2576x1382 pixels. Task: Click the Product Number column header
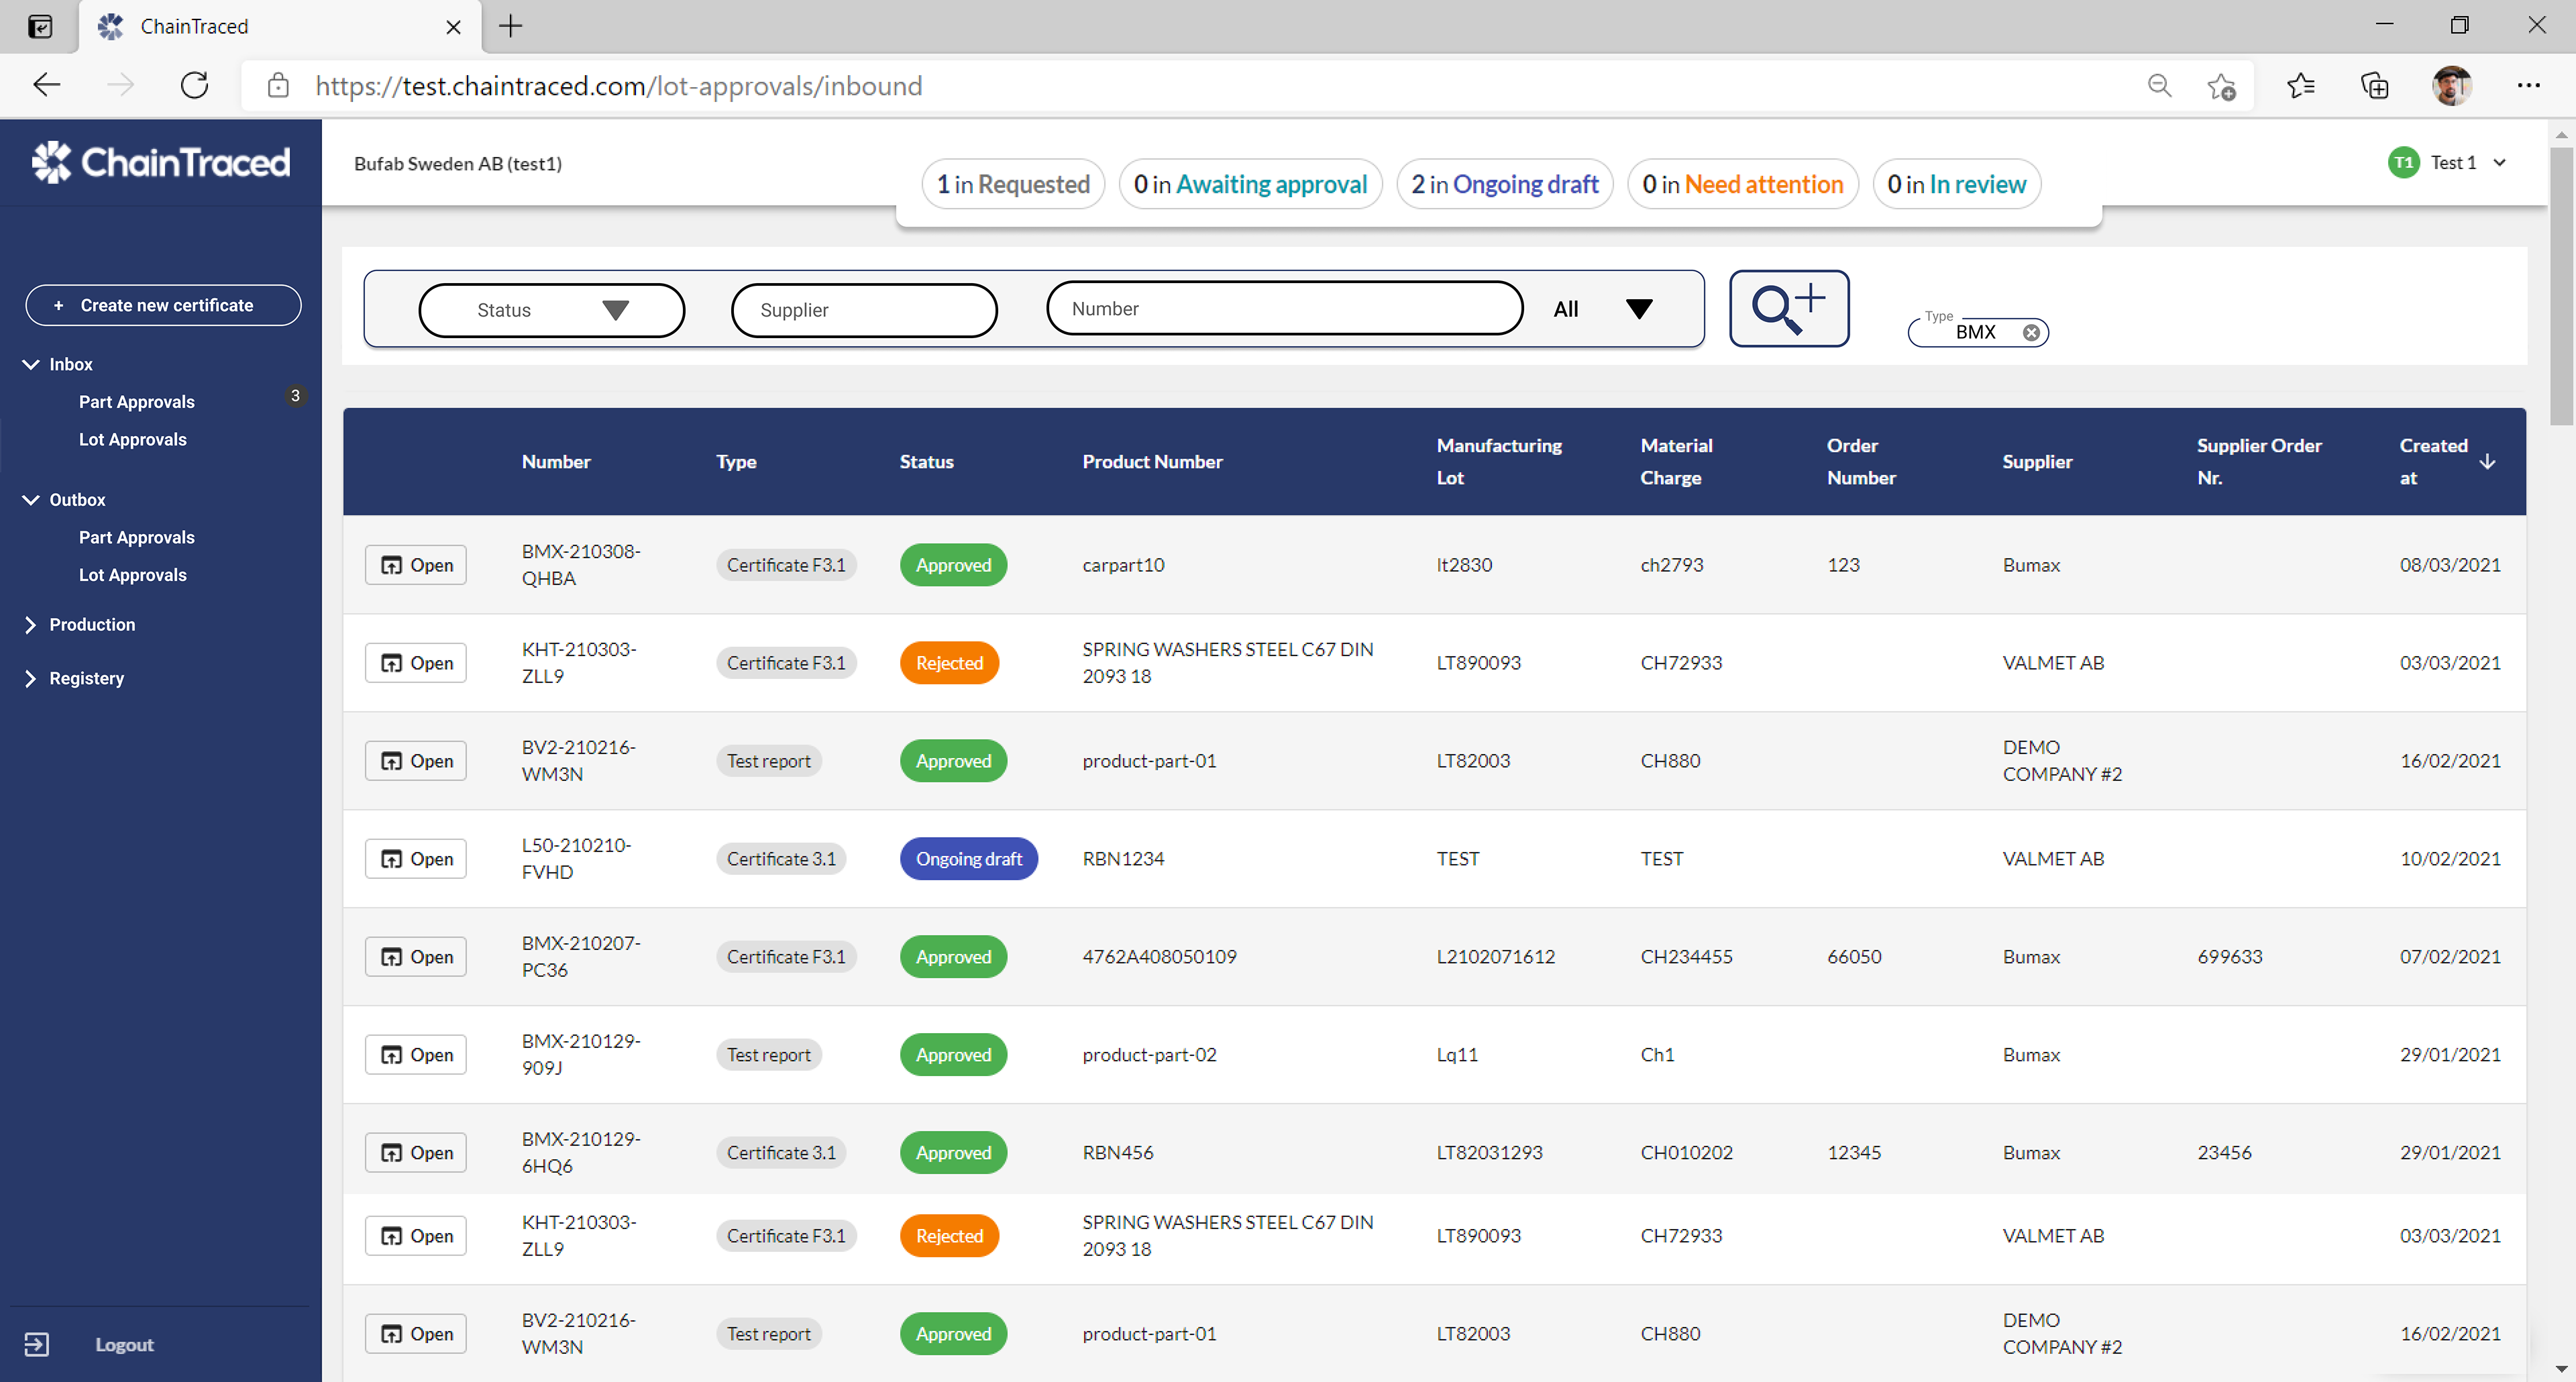click(1152, 461)
